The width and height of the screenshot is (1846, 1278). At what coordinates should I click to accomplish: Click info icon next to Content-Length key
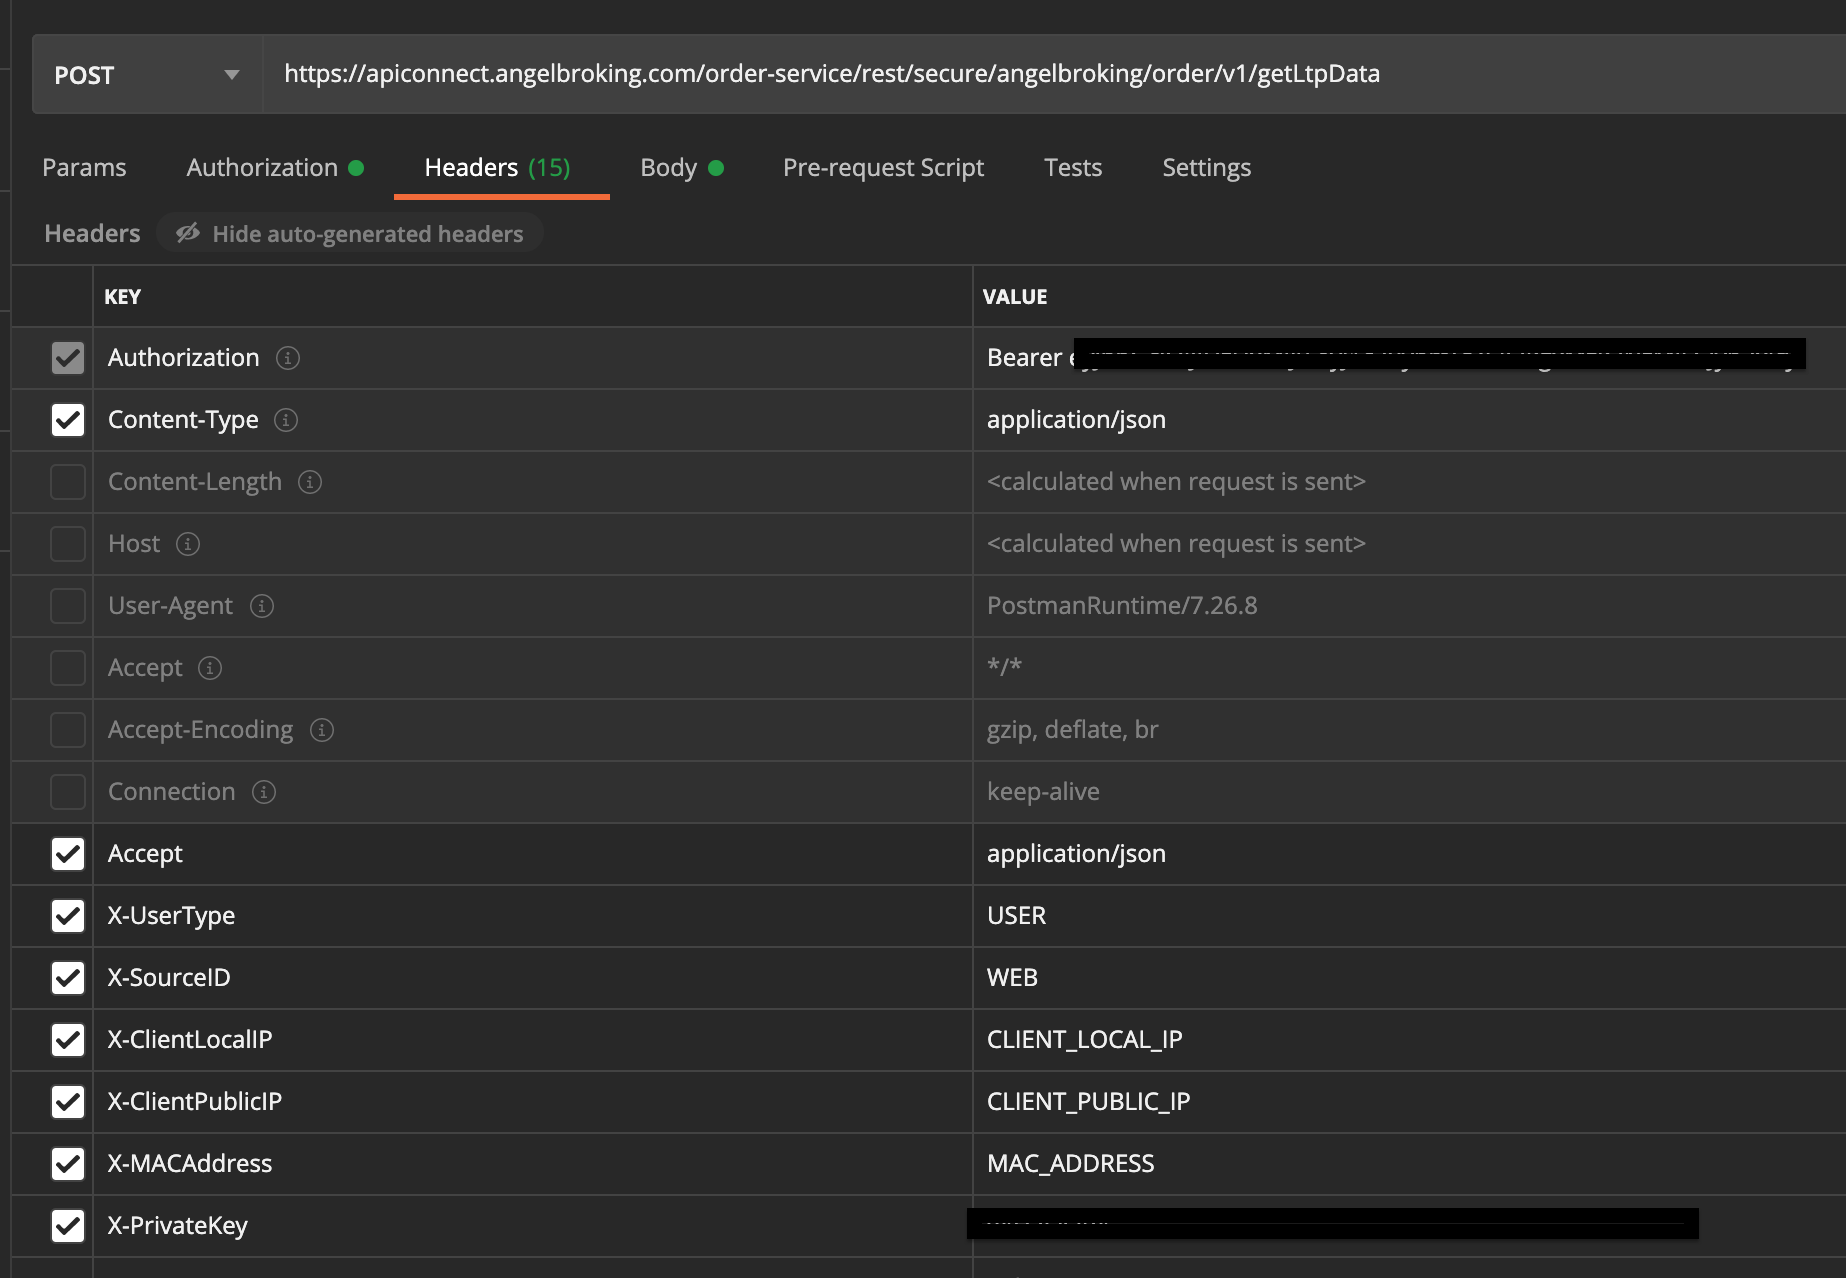point(310,482)
